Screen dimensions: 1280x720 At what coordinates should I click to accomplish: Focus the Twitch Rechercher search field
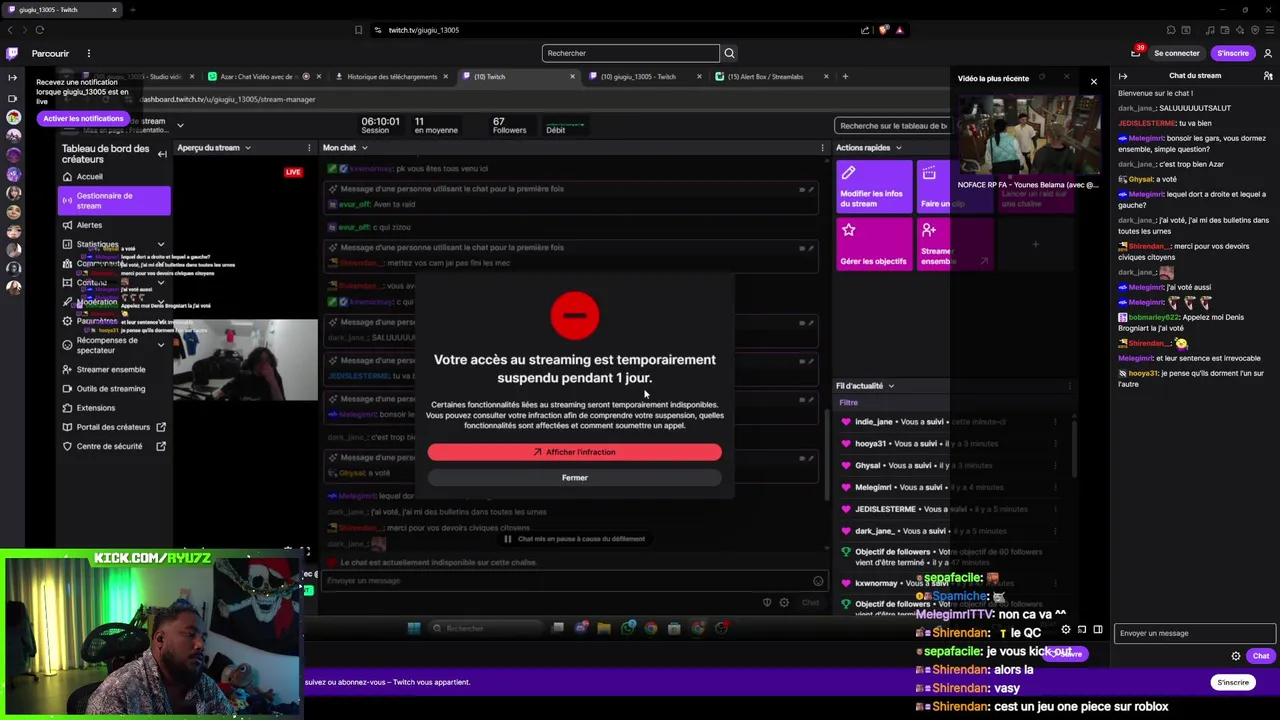pos(631,53)
